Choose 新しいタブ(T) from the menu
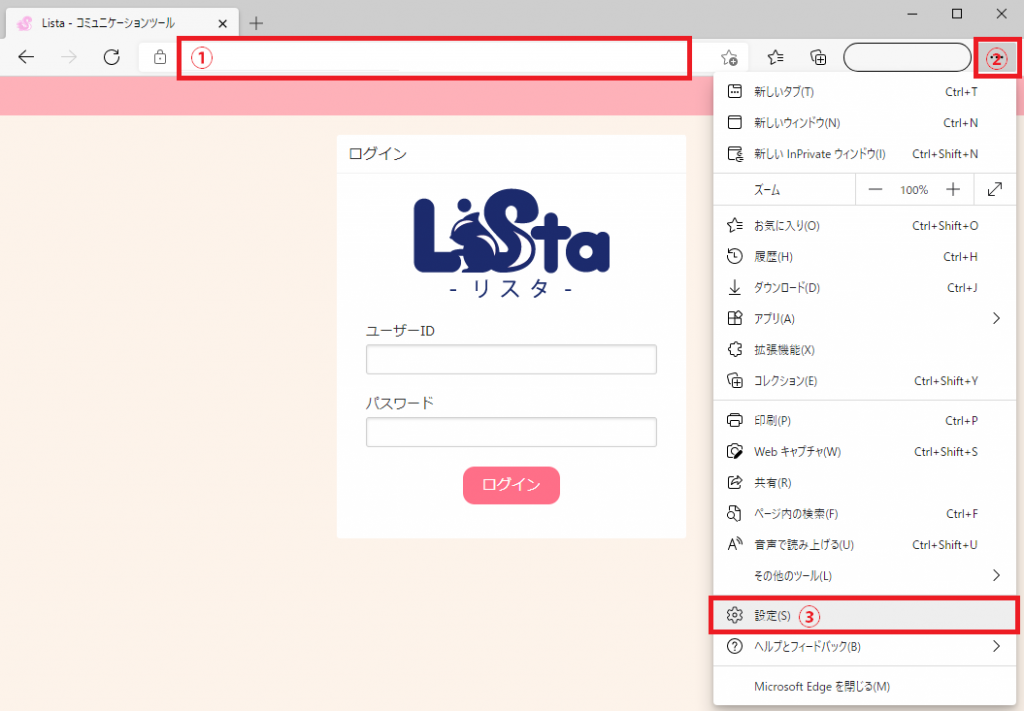The height and width of the screenshot is (711, 1024). (864, 92)
